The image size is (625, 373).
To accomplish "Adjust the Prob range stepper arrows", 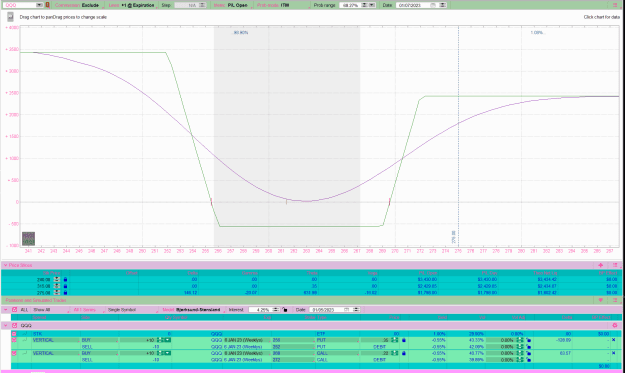I will 364,5.
